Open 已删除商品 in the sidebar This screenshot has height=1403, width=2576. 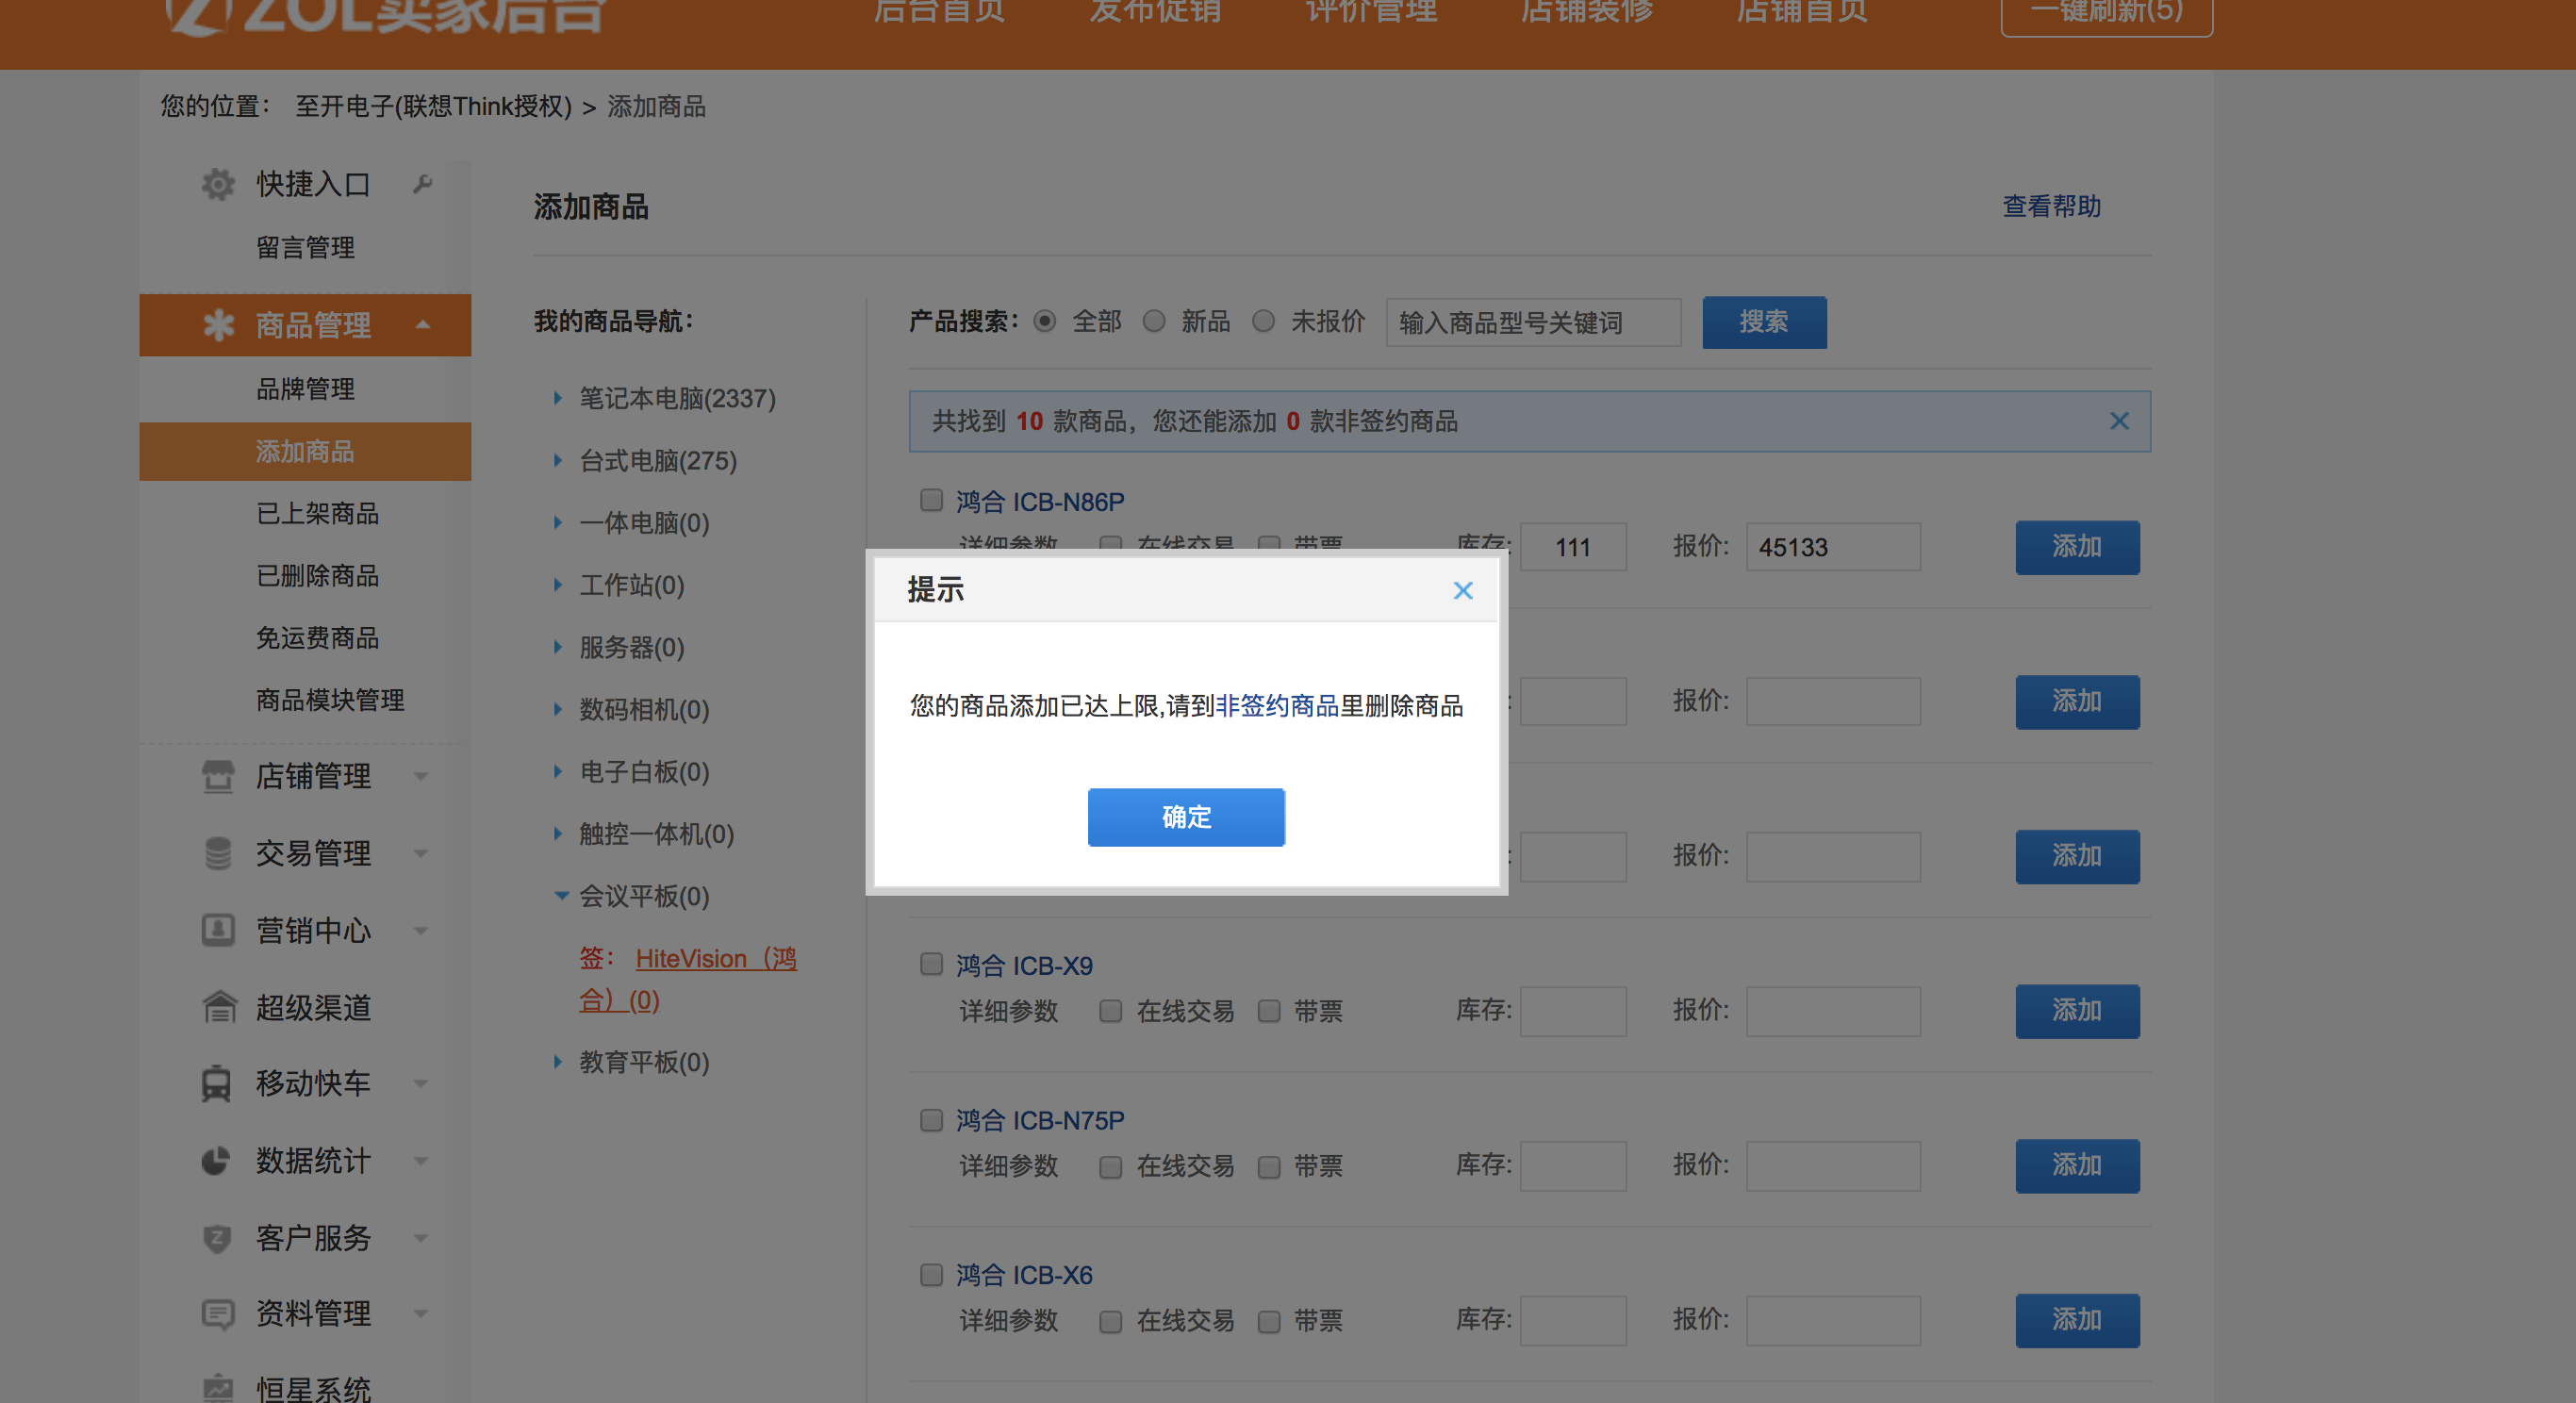click(317, 575)
